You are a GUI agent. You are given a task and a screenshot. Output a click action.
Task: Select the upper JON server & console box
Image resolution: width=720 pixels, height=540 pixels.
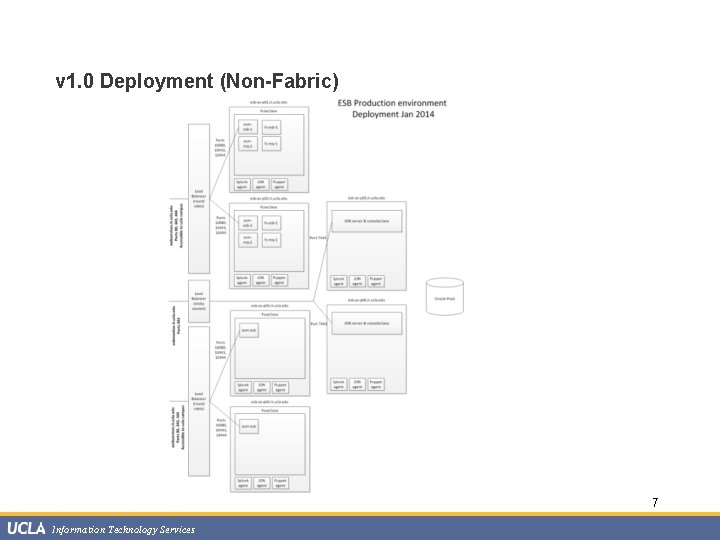[366, 221]
